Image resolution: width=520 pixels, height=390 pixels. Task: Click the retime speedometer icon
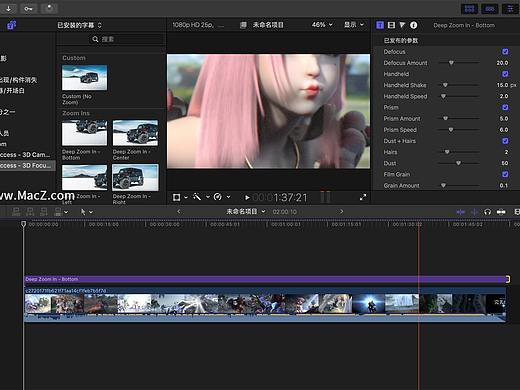218,197
